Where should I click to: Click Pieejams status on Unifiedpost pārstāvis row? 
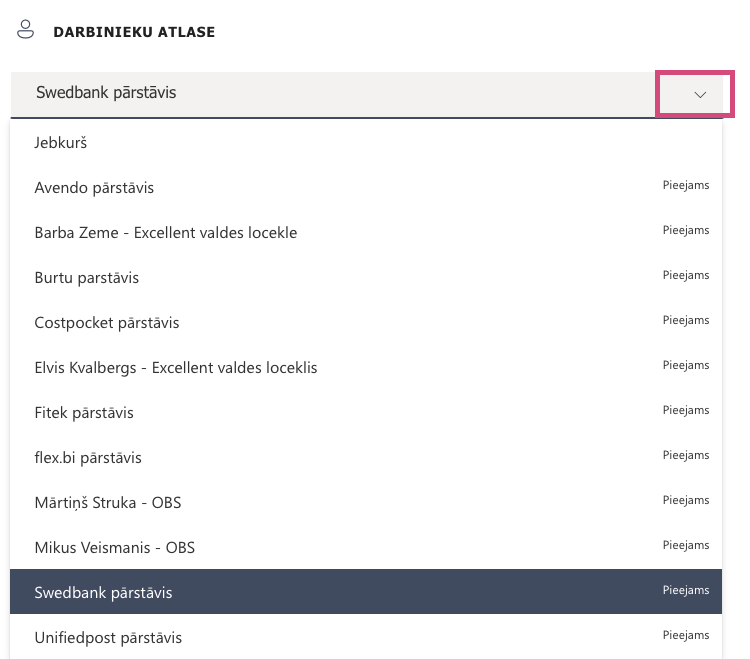coord(686,636)
